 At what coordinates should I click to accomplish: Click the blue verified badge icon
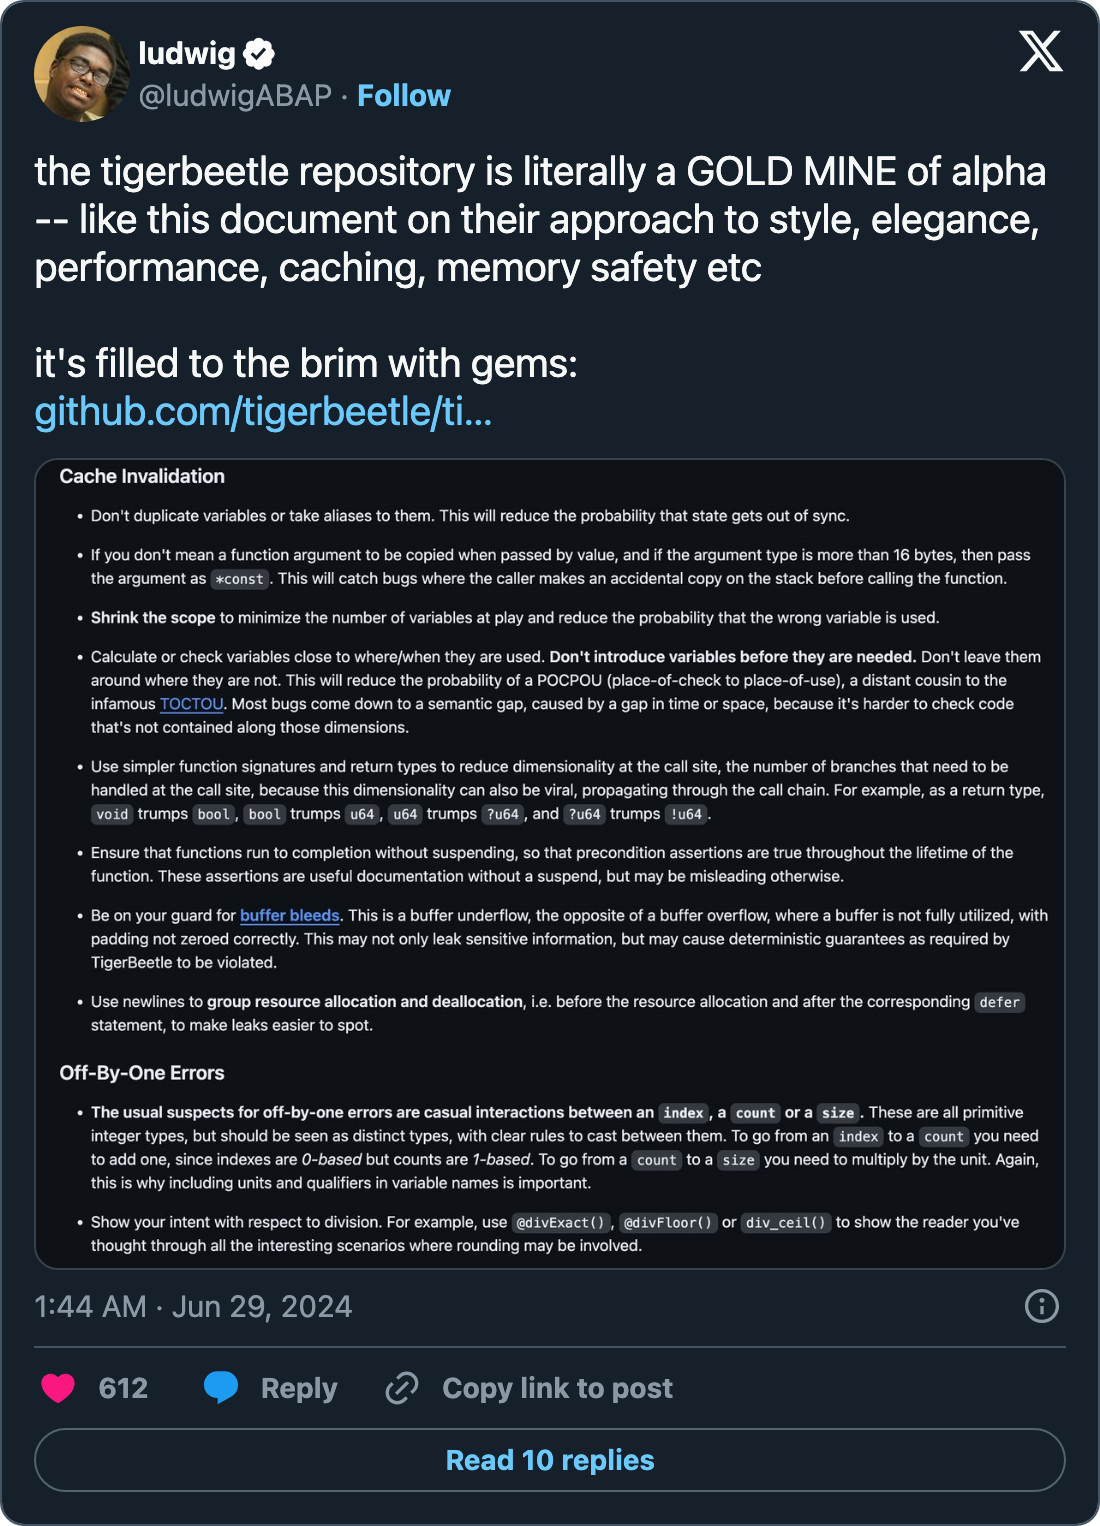click(x=260, y=53)
